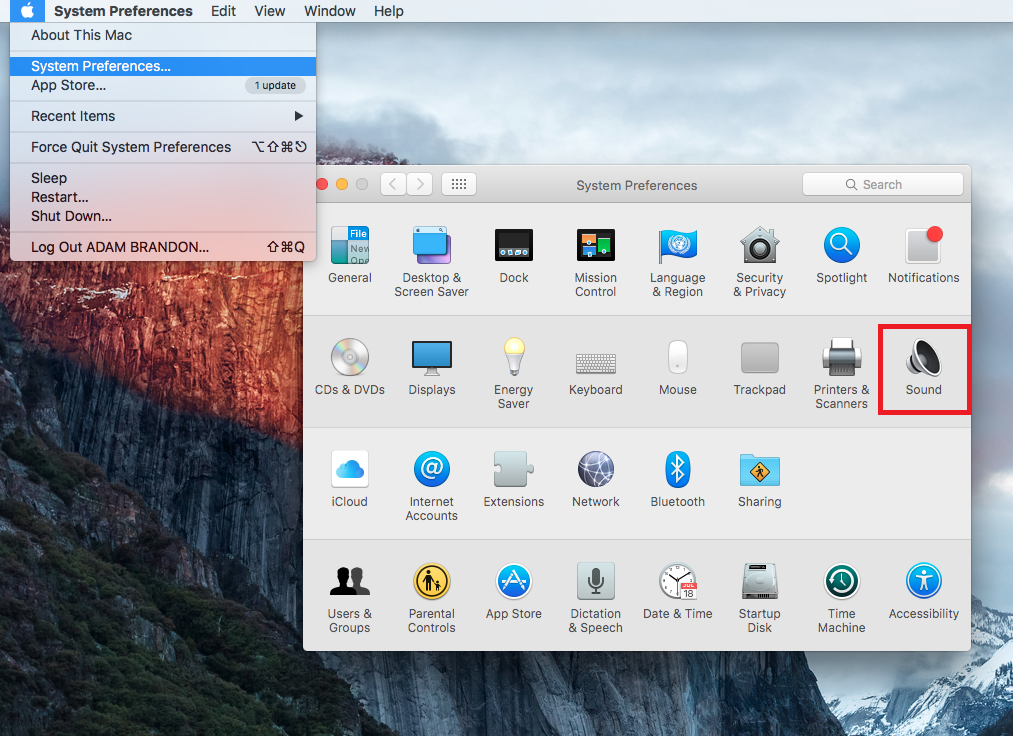
Task: Choose System Preferences... in Apple menu
Action: [x=163, y=66]
